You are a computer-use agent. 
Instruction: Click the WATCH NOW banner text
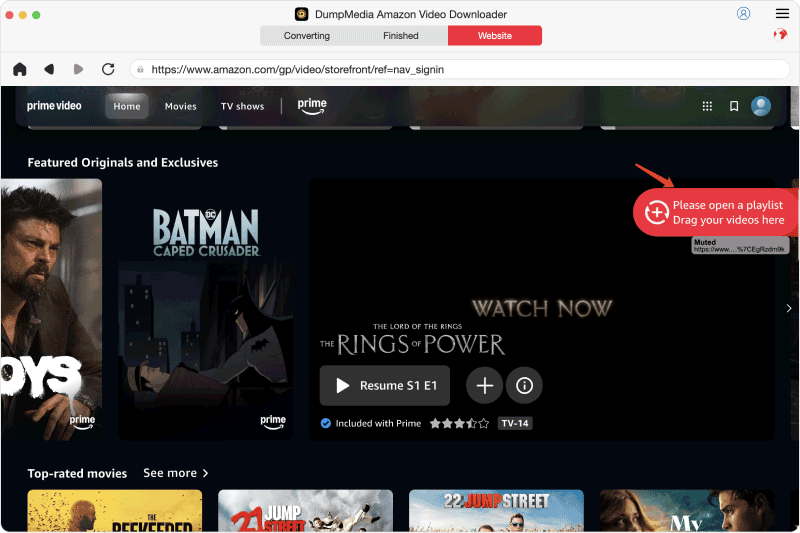[542, 308]
